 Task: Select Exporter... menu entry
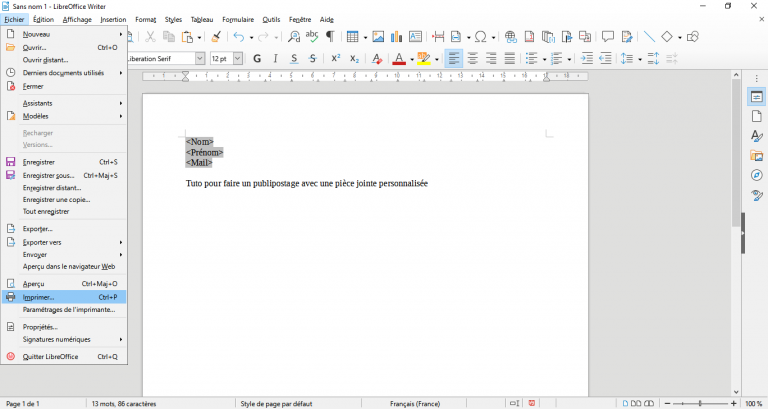point(64,229)
